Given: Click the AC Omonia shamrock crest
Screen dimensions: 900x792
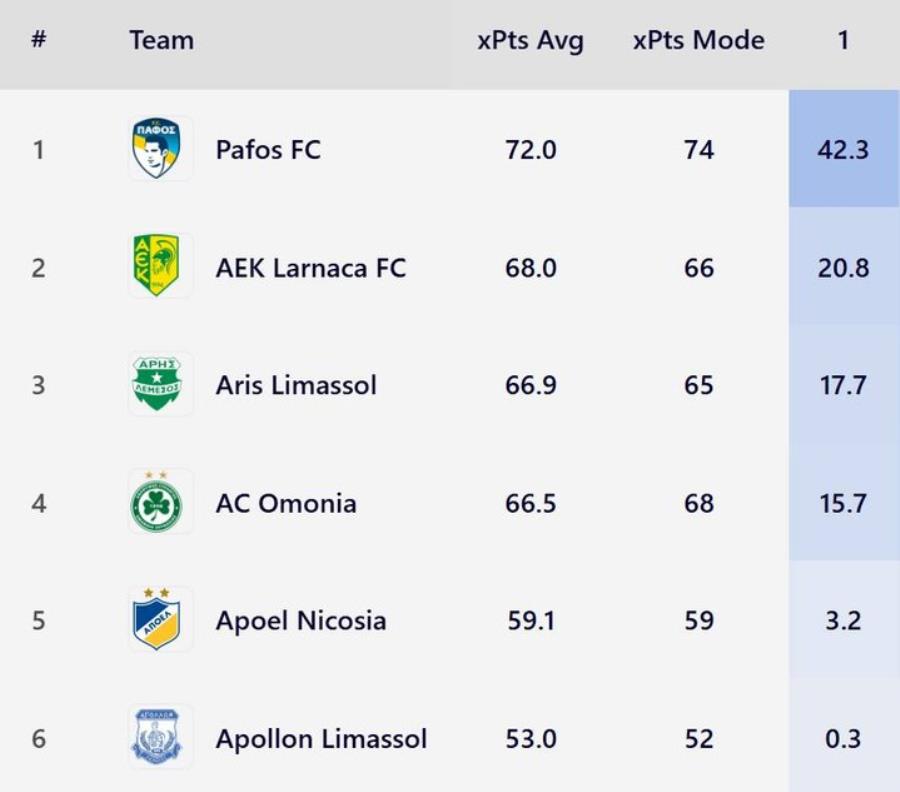Looking at the screenshot, I should pyautogui.click(x=160, y=503).
